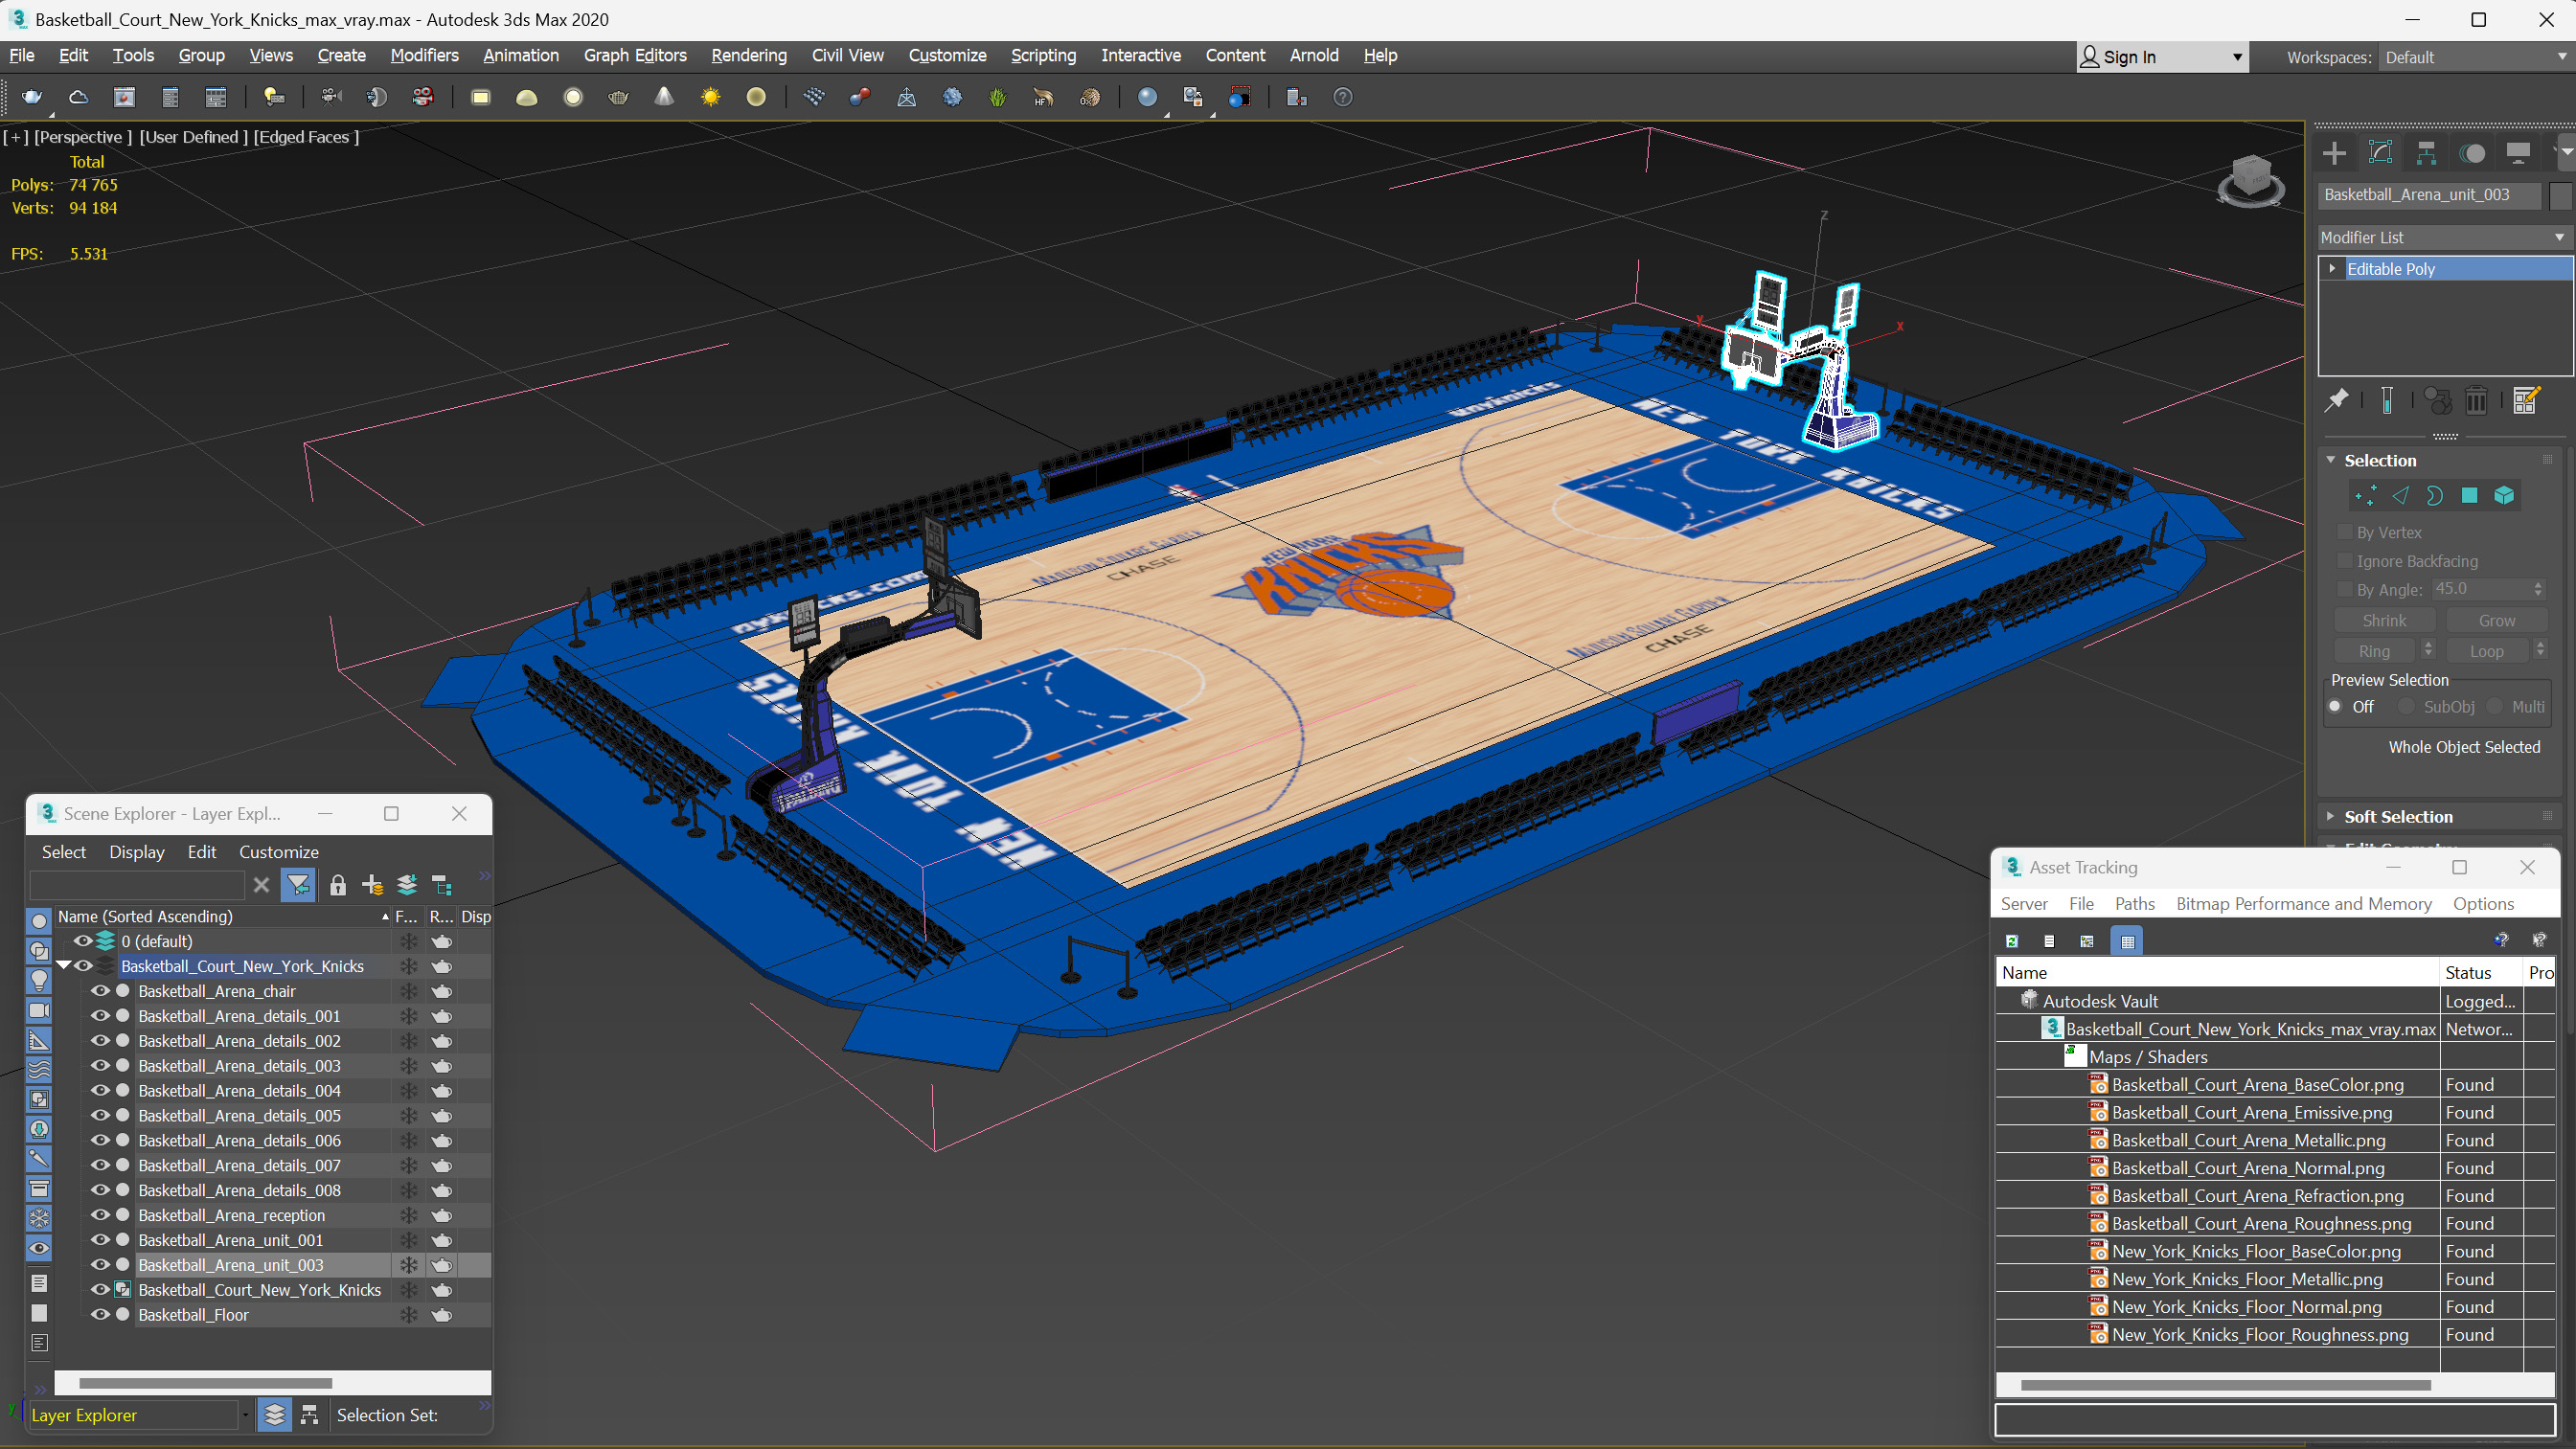Screen dimensions: 2576x1449
Task: Expand the Editable Poly stack entry
Action: click(x=2332, y=269)
